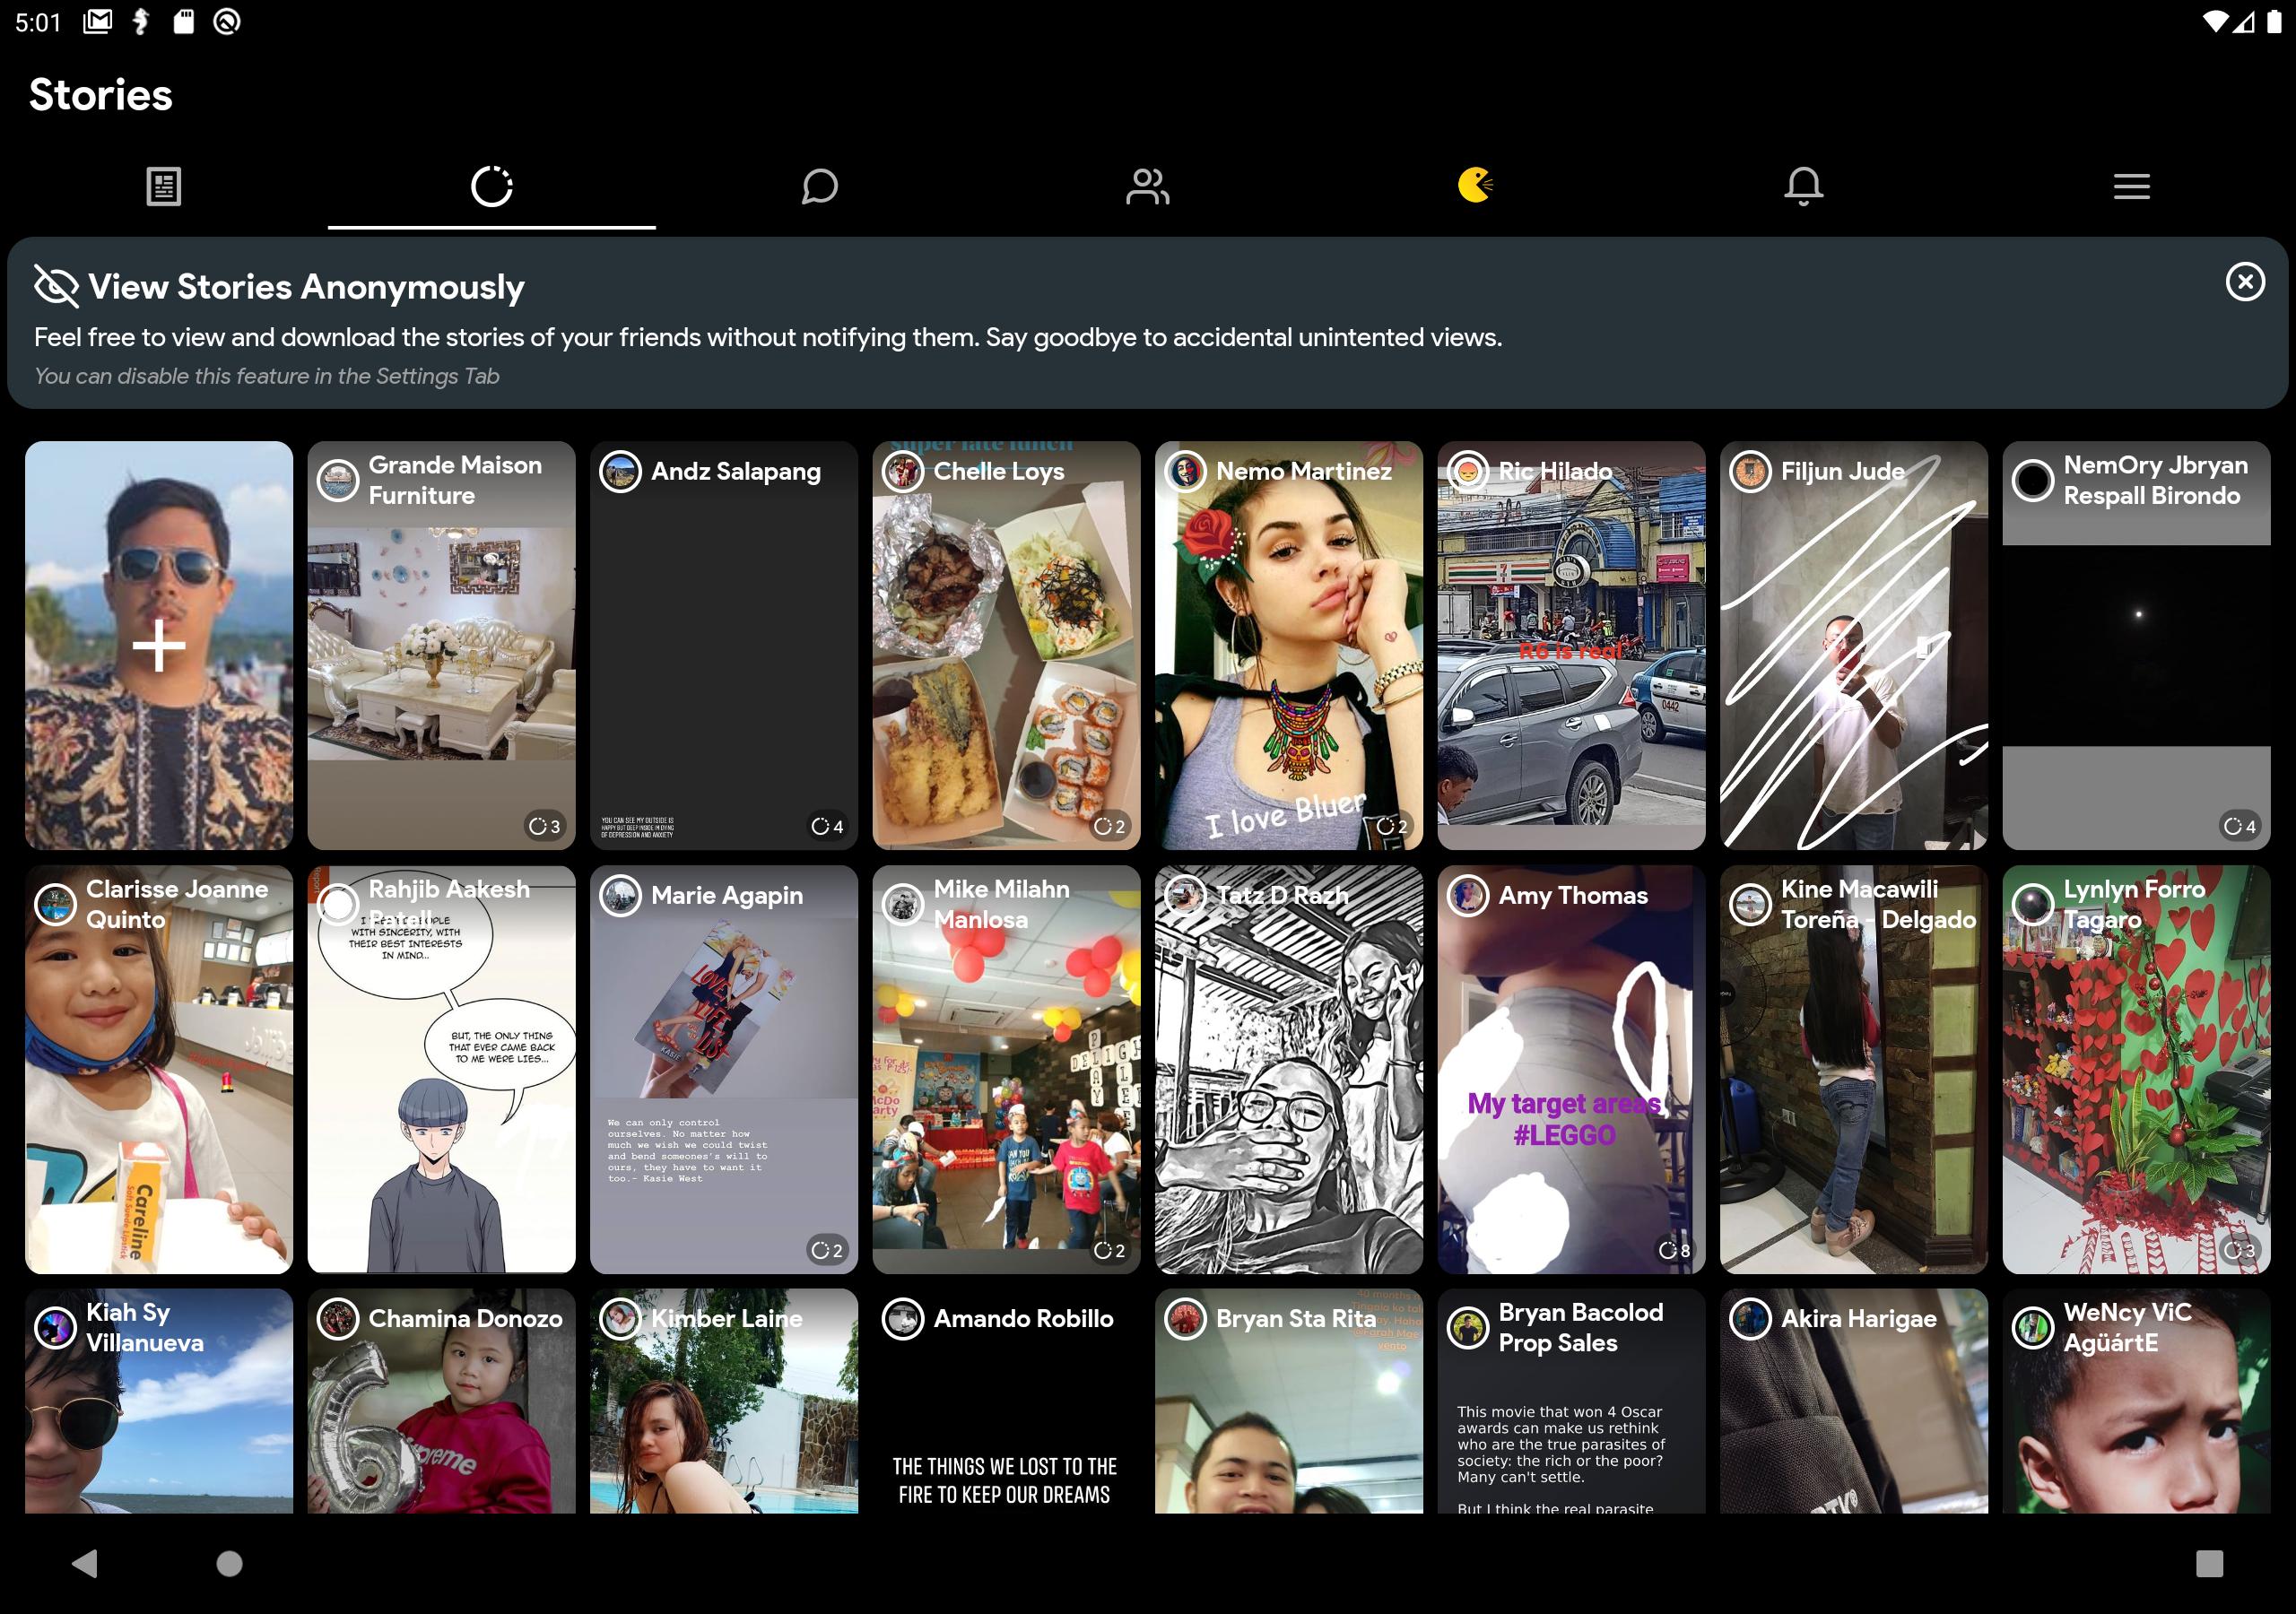The height and width of the screenshot is (1614, 2296).
Task: Tap the Android recent apps square
Action: [x=2209, y=1563]
